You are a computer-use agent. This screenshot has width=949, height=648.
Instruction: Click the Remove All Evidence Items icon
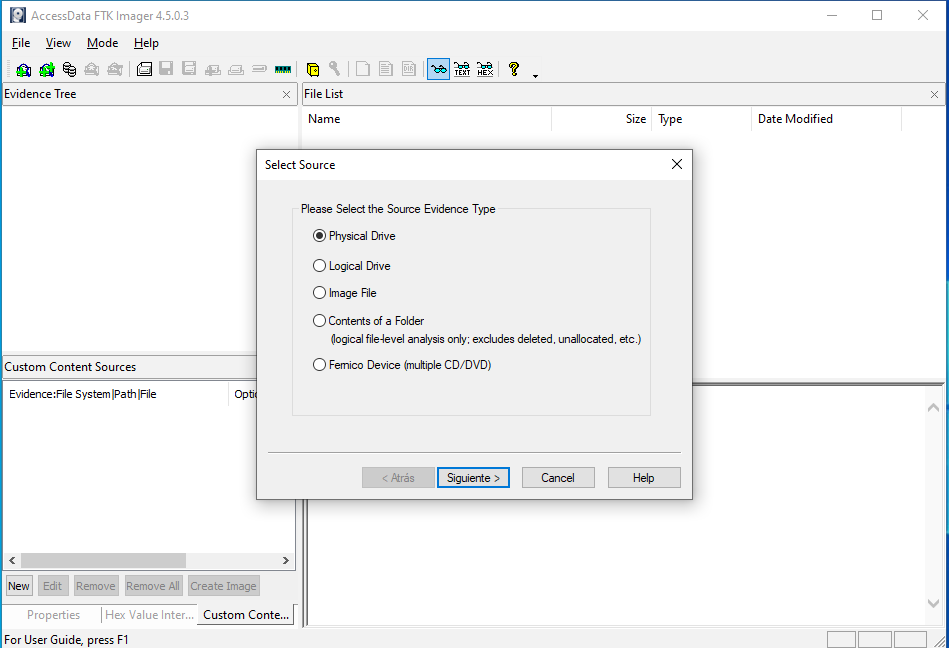pos(115,70)
